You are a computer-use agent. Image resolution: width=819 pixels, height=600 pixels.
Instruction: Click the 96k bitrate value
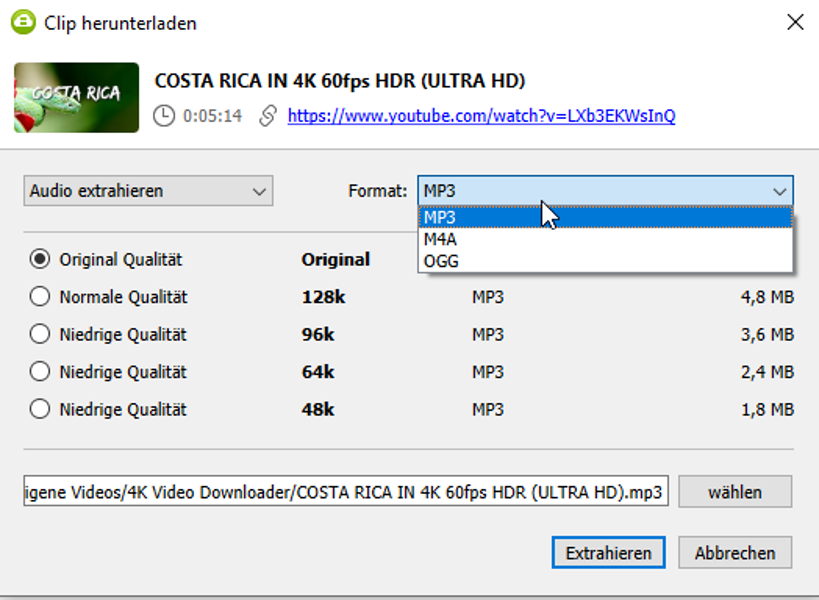[318, 334]
